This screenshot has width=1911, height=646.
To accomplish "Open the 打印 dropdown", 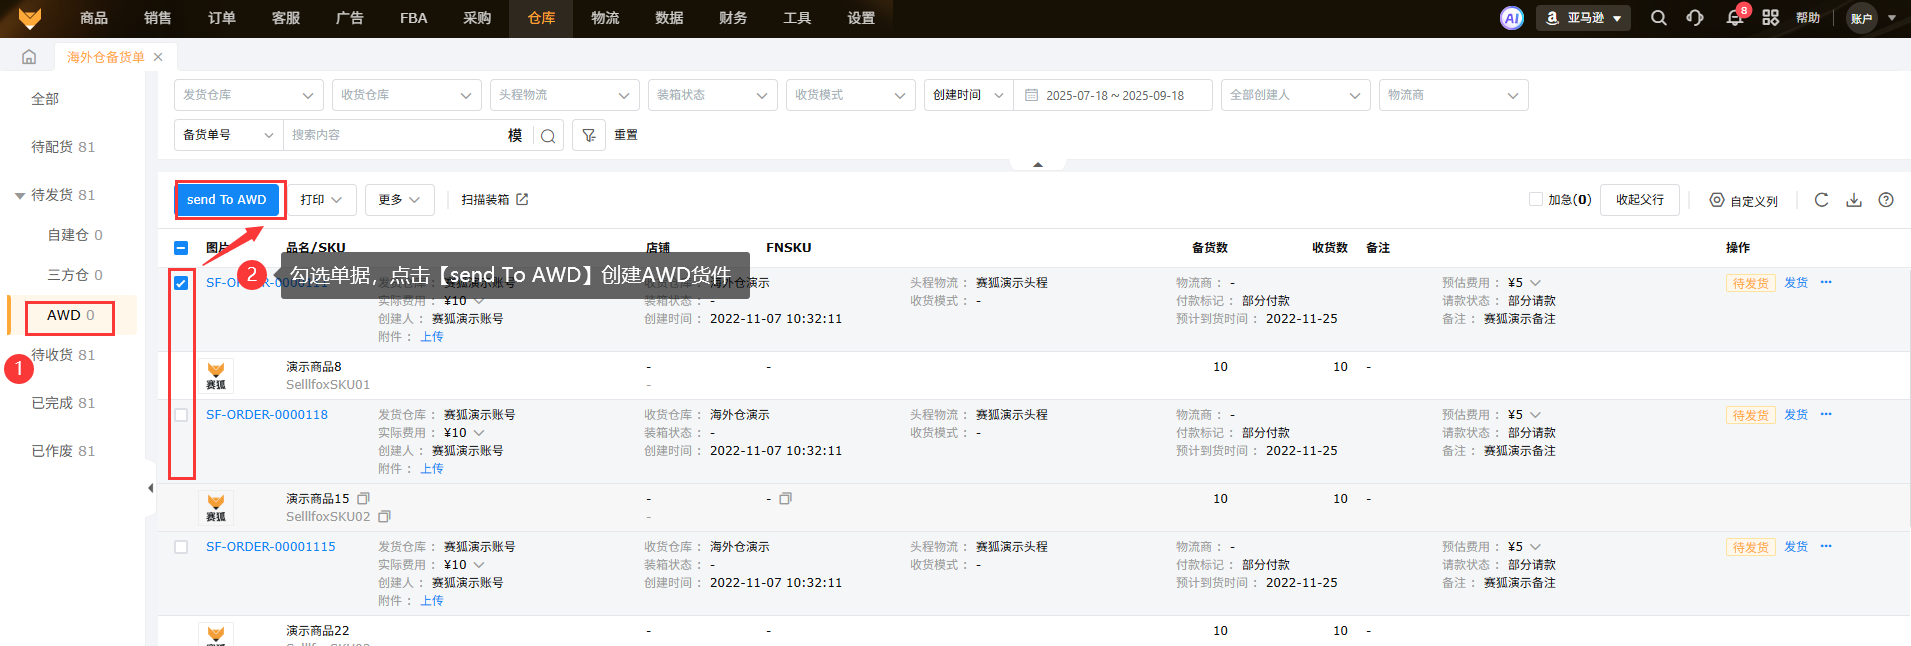I will (x=321, y=200).
